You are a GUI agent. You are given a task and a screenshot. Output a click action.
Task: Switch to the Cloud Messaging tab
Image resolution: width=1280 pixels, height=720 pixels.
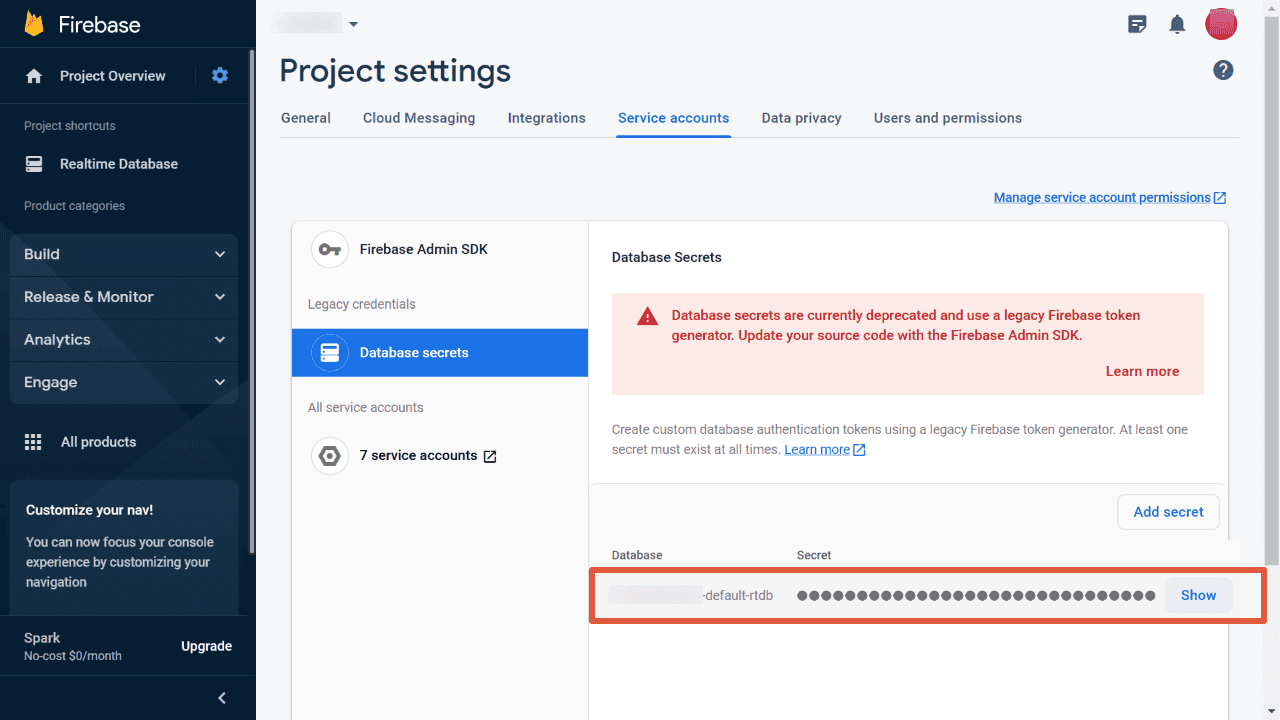coord(419,118)
